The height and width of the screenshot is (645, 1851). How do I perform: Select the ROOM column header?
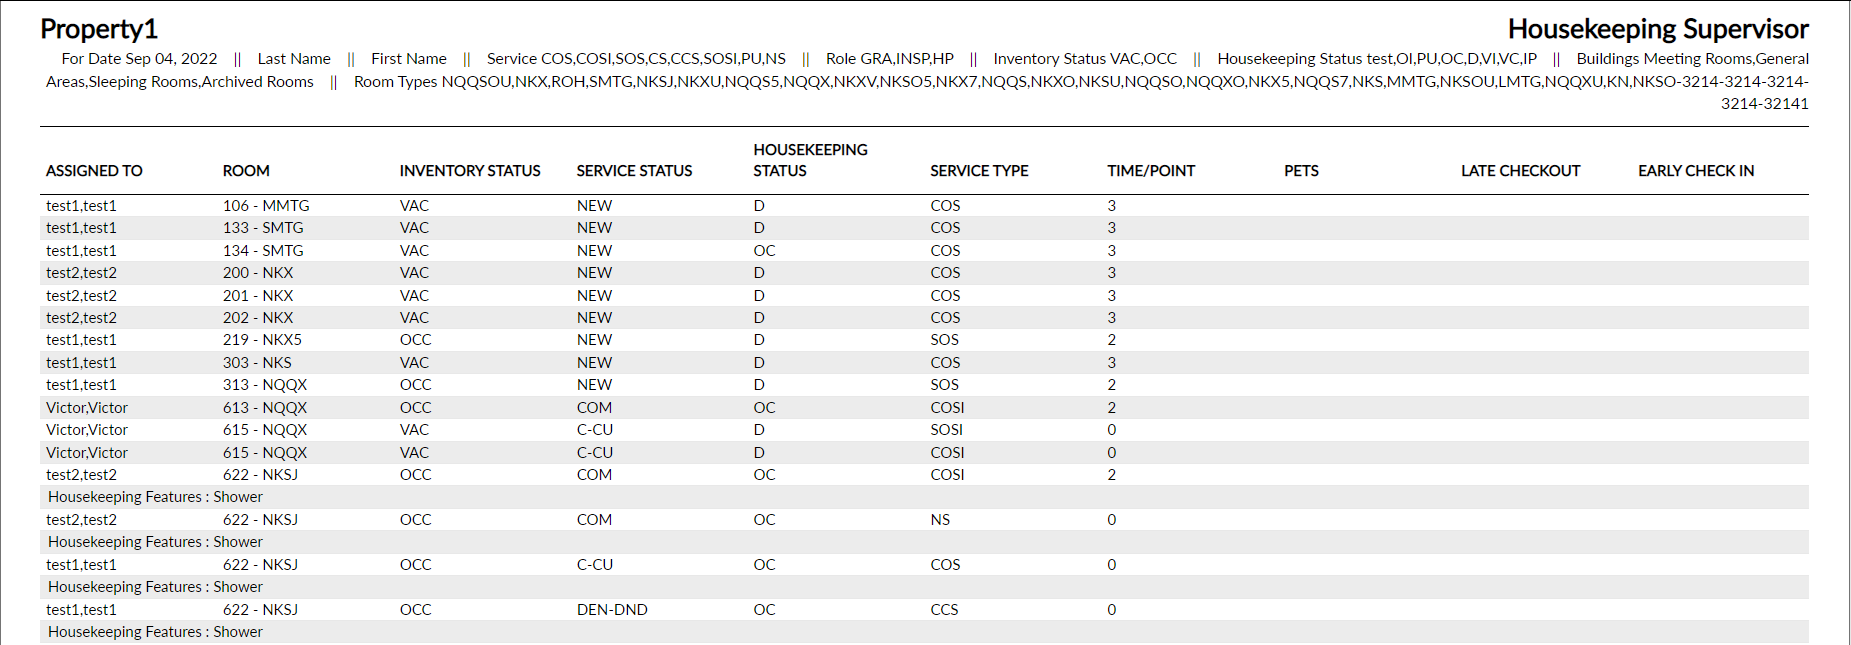tap(246, 171)
